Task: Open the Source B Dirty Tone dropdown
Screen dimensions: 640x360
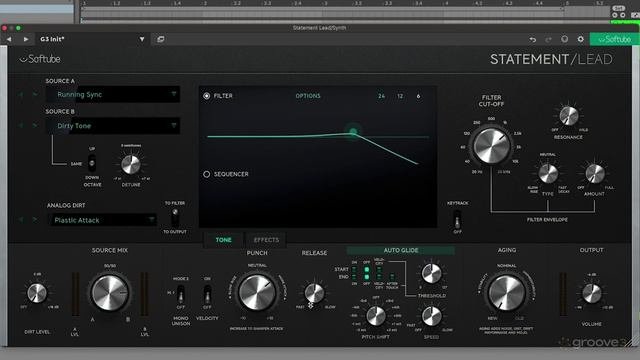Action: (x=113, y=125)
